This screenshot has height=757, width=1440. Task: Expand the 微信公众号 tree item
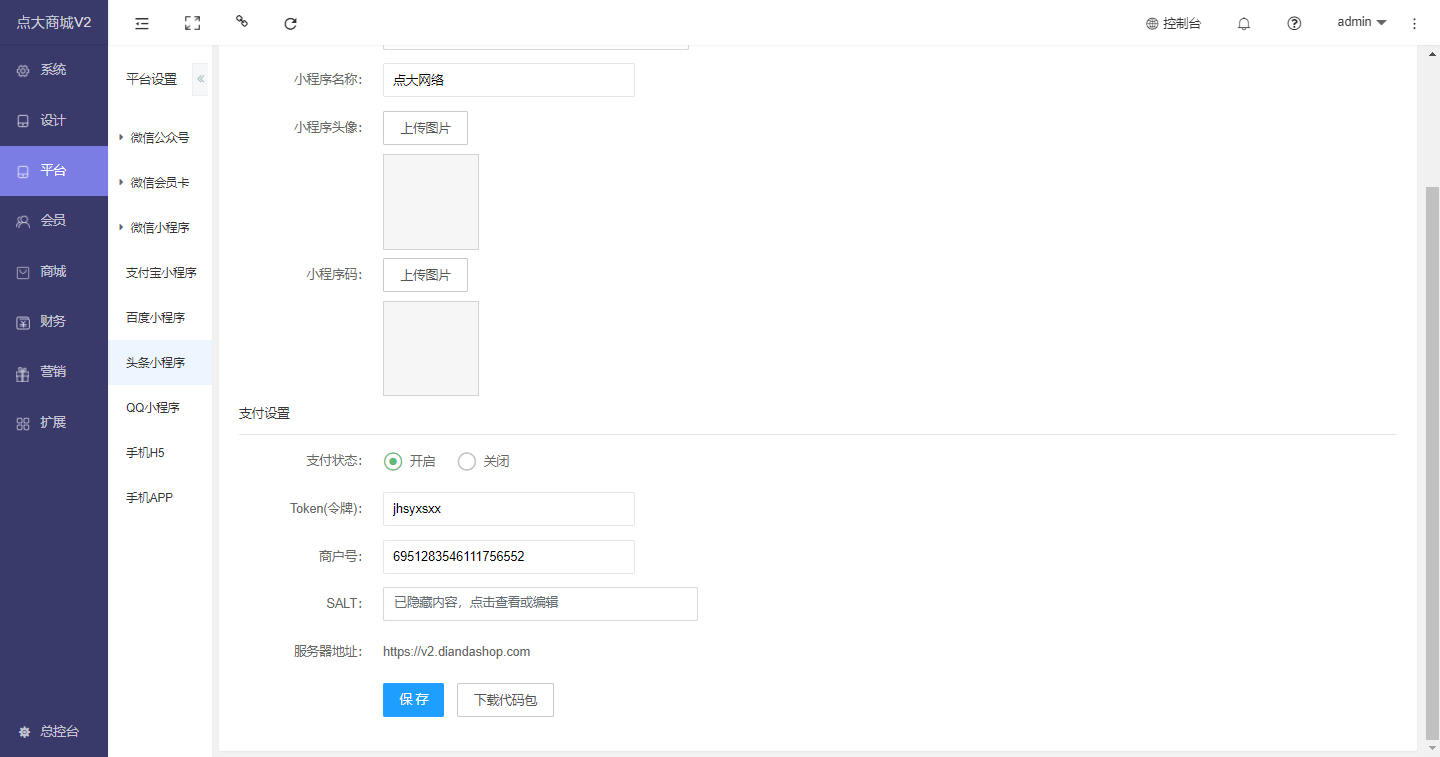pos(121,137)
